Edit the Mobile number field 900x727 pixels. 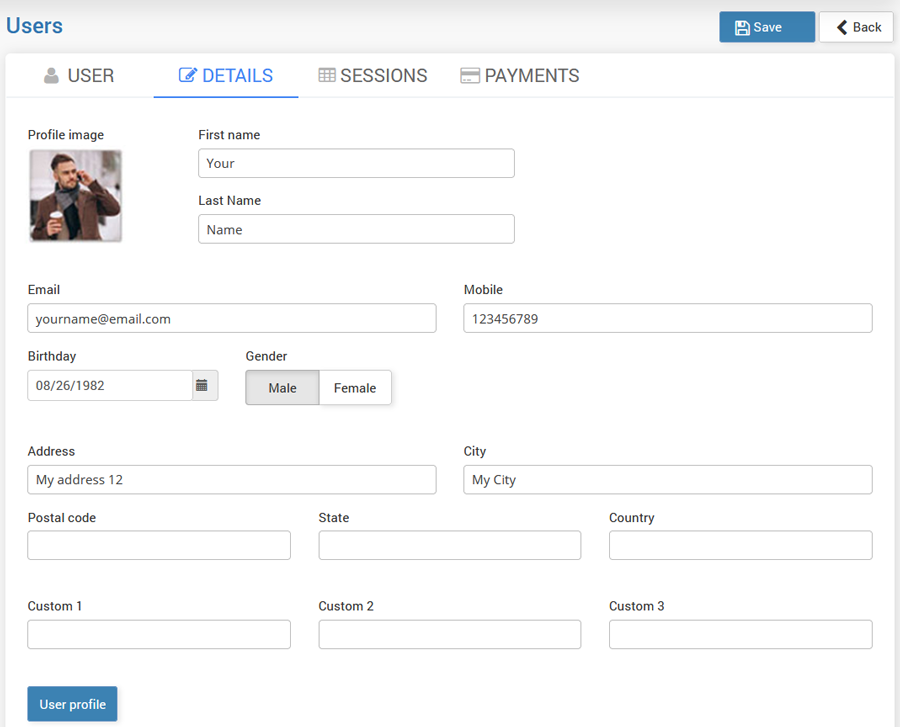point(668,318)
